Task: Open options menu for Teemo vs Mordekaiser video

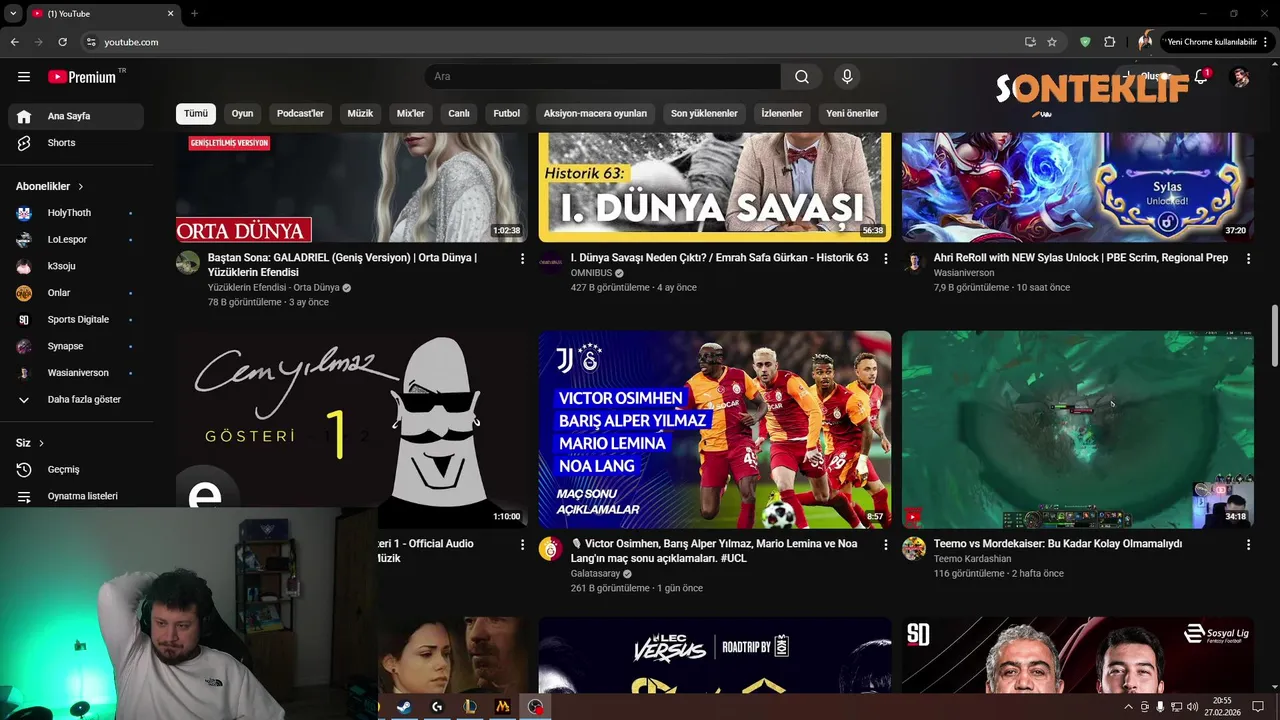Action: coord(1248,545)
